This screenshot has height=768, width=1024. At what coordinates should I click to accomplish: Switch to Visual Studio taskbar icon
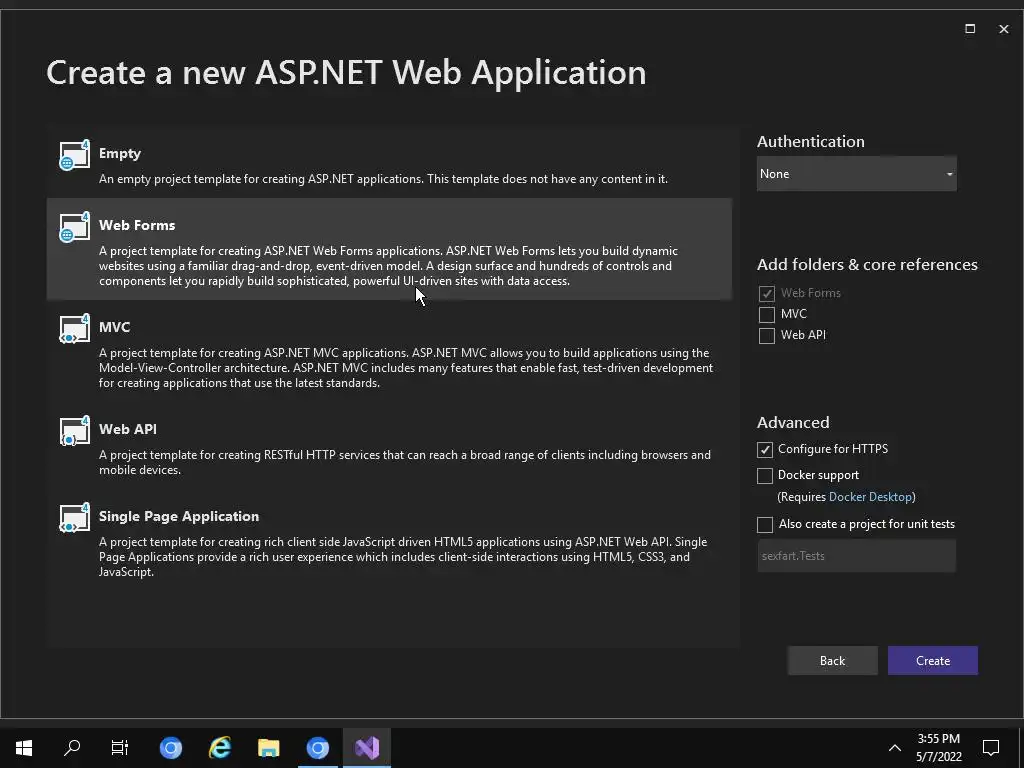(367, 747)
